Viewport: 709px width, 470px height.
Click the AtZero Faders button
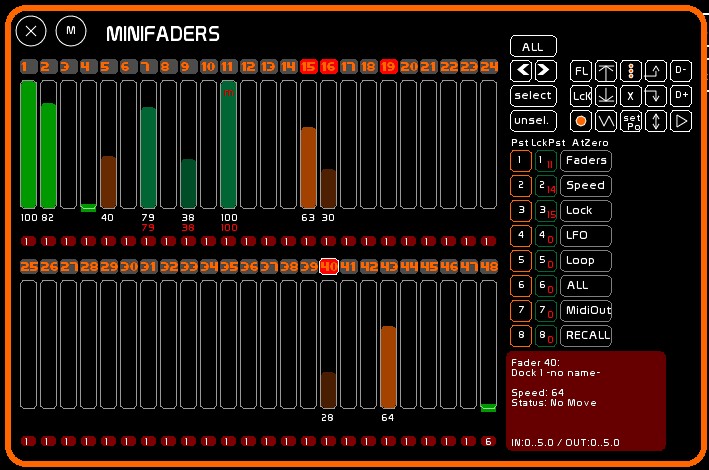(586, 161)
